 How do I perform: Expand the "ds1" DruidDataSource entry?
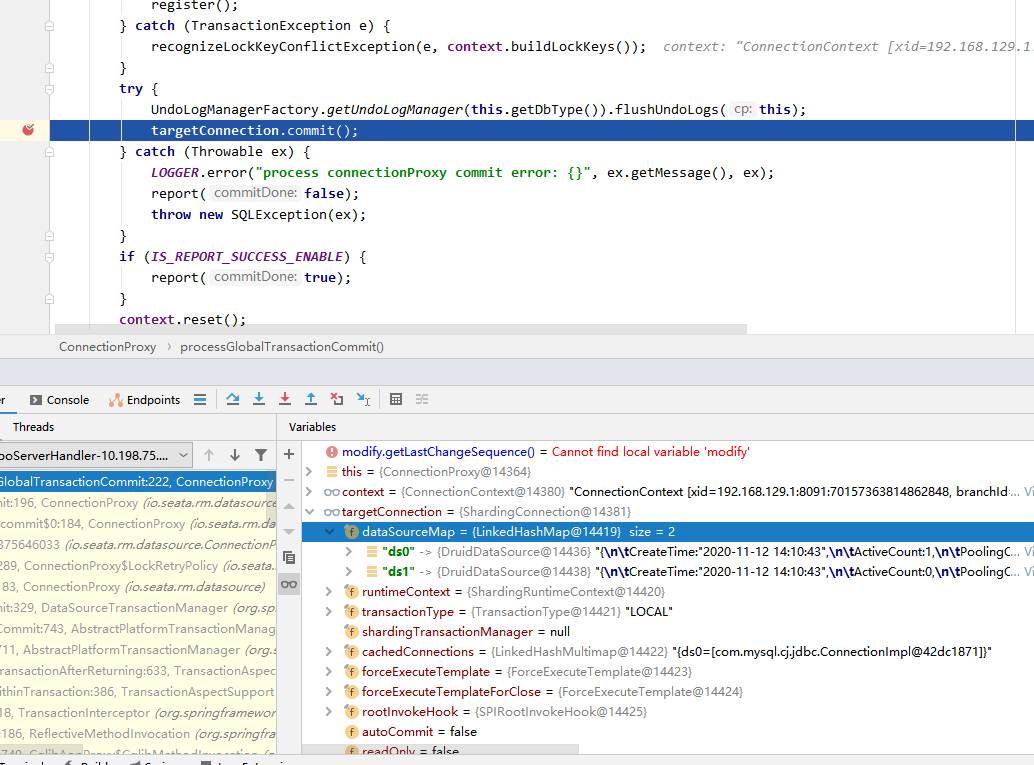349,572
